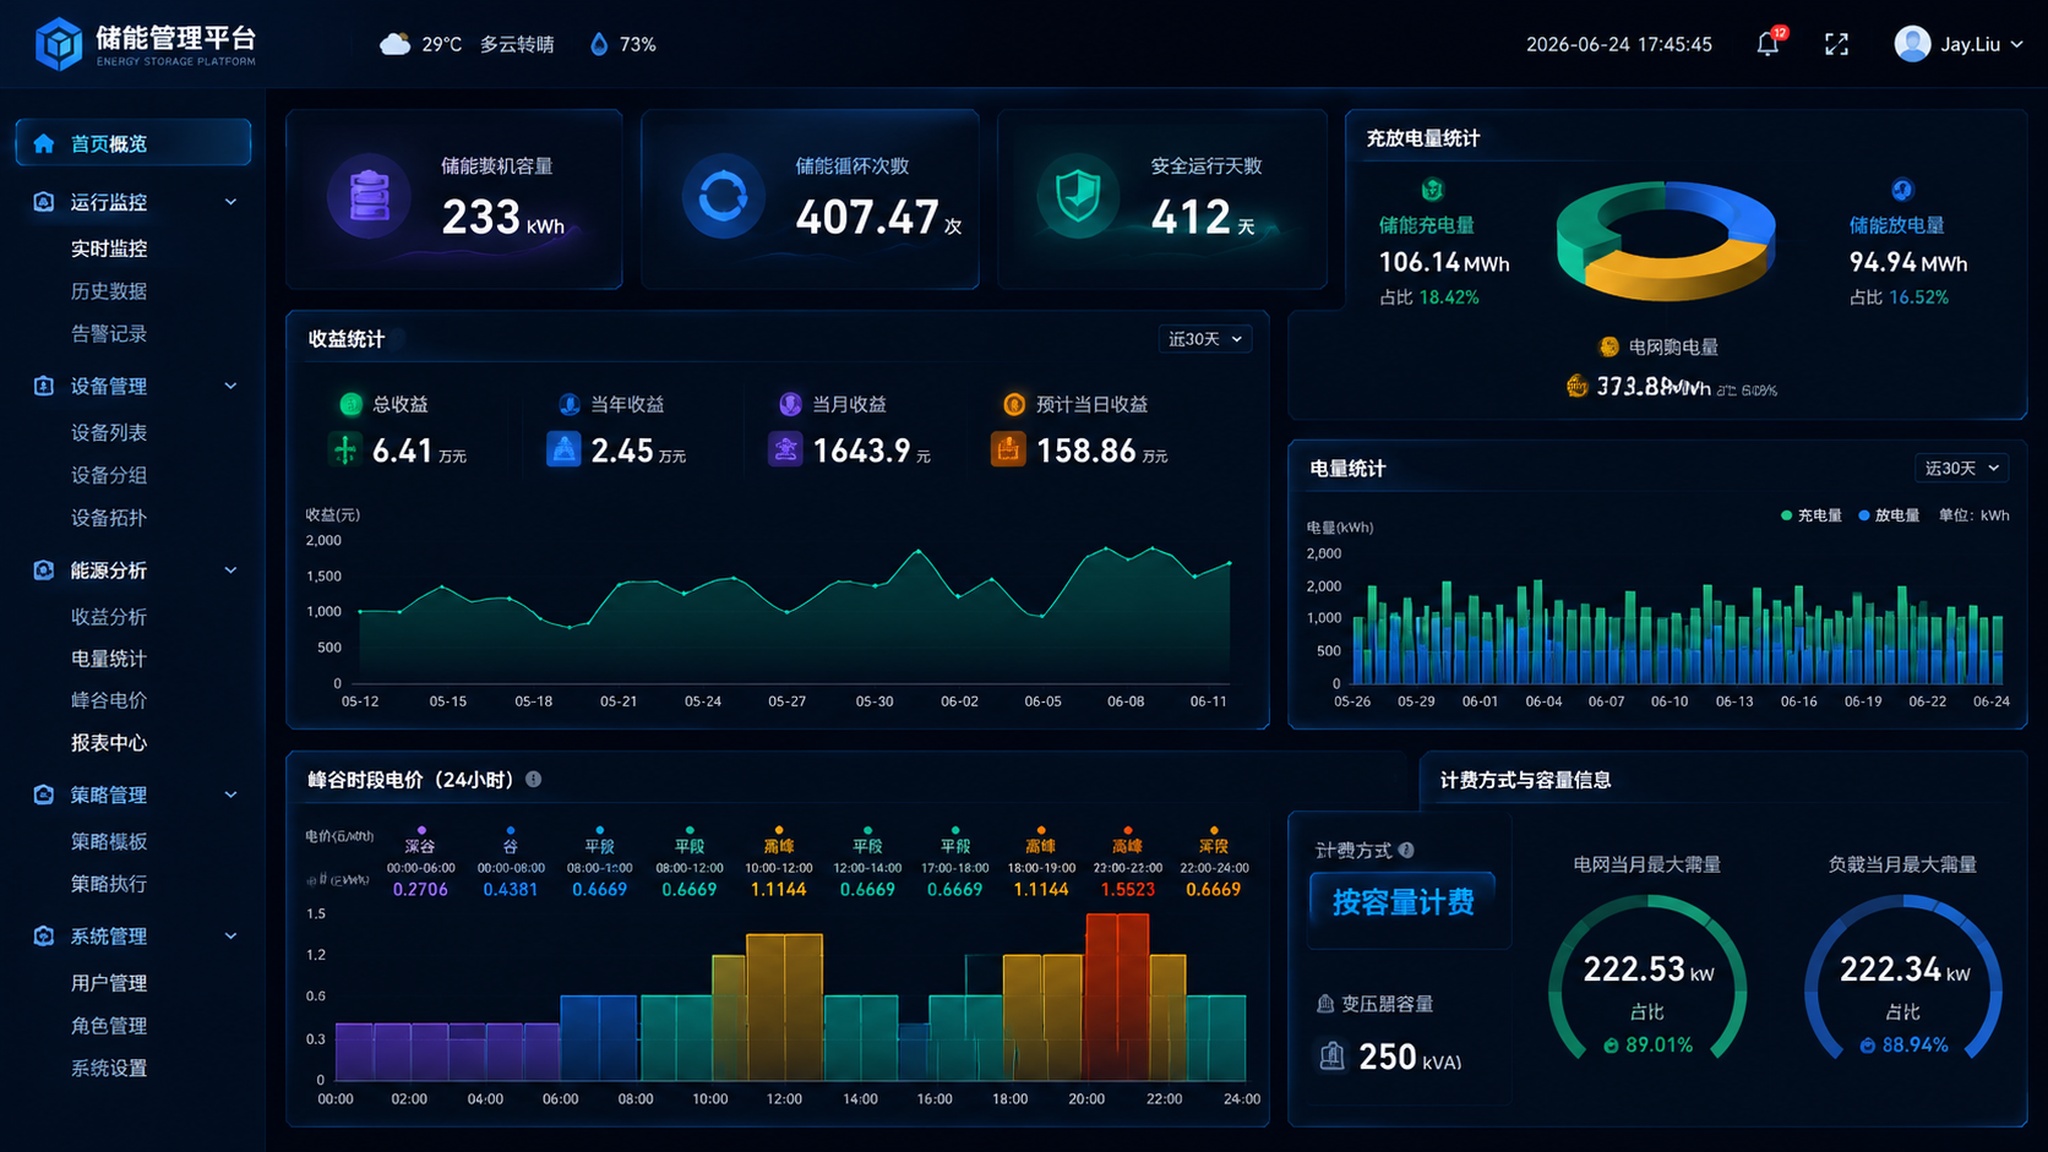Collapse the 能源分析 menu chevron
The image size is (2048, 1152).
tap(231, 570)
